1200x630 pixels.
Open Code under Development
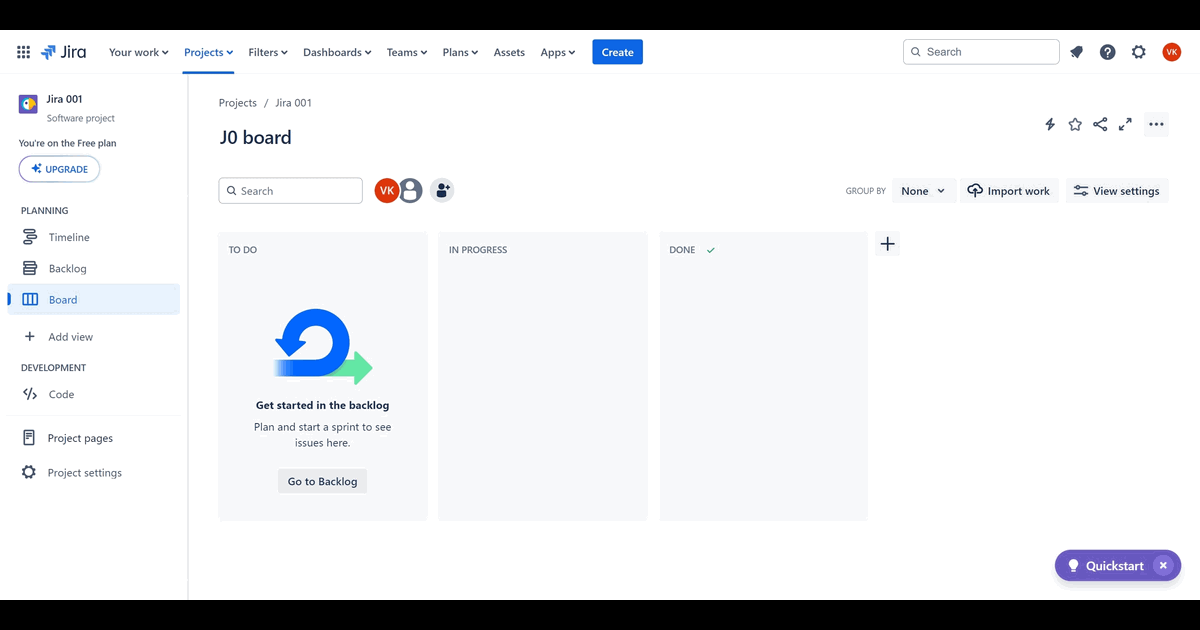coord(94,394)
